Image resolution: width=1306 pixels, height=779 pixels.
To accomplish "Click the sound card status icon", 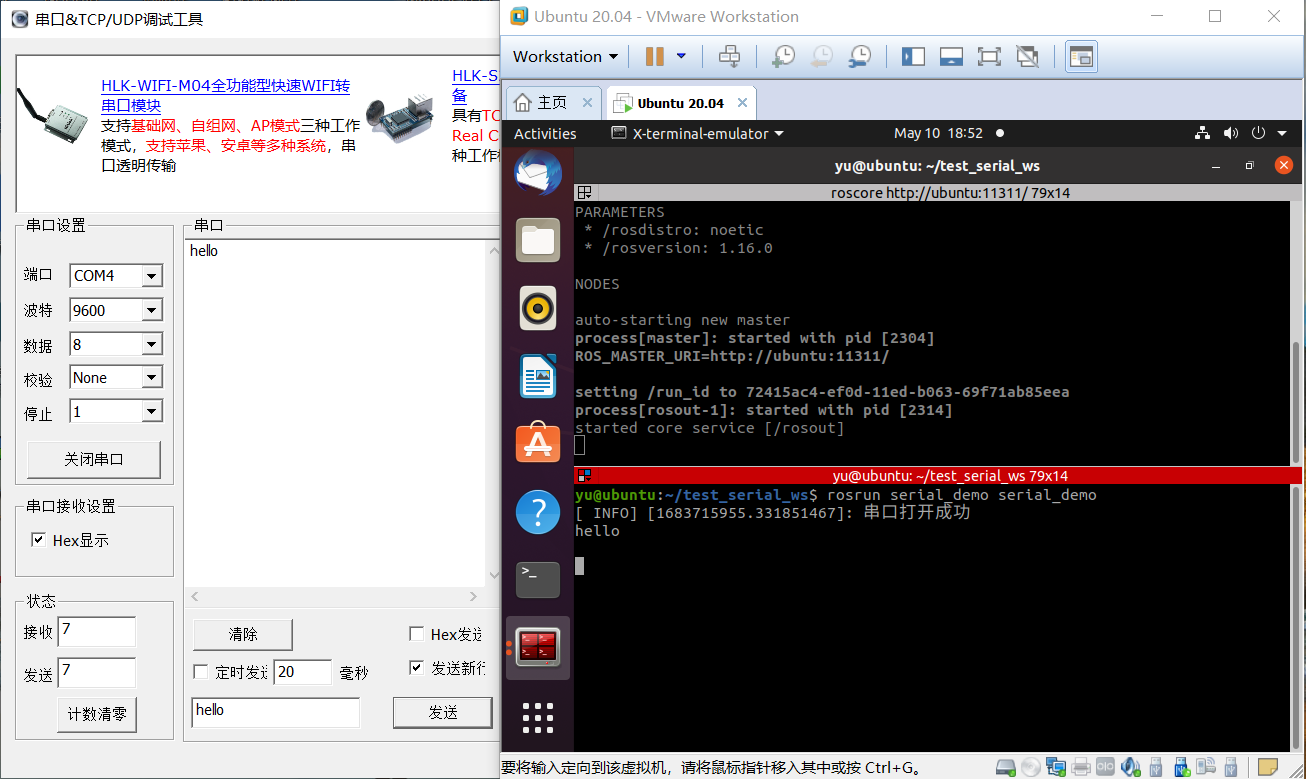I will (x=1130, y=767).
